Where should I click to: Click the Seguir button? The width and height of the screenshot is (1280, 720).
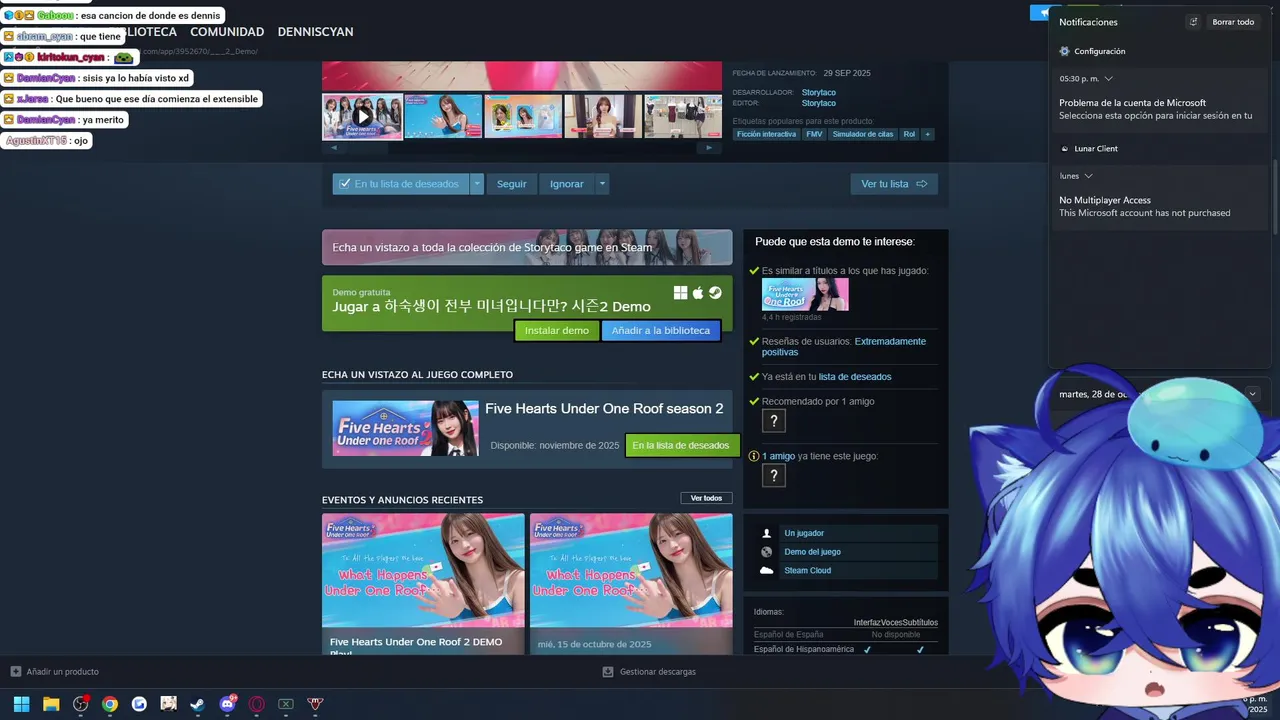point(511,184)
